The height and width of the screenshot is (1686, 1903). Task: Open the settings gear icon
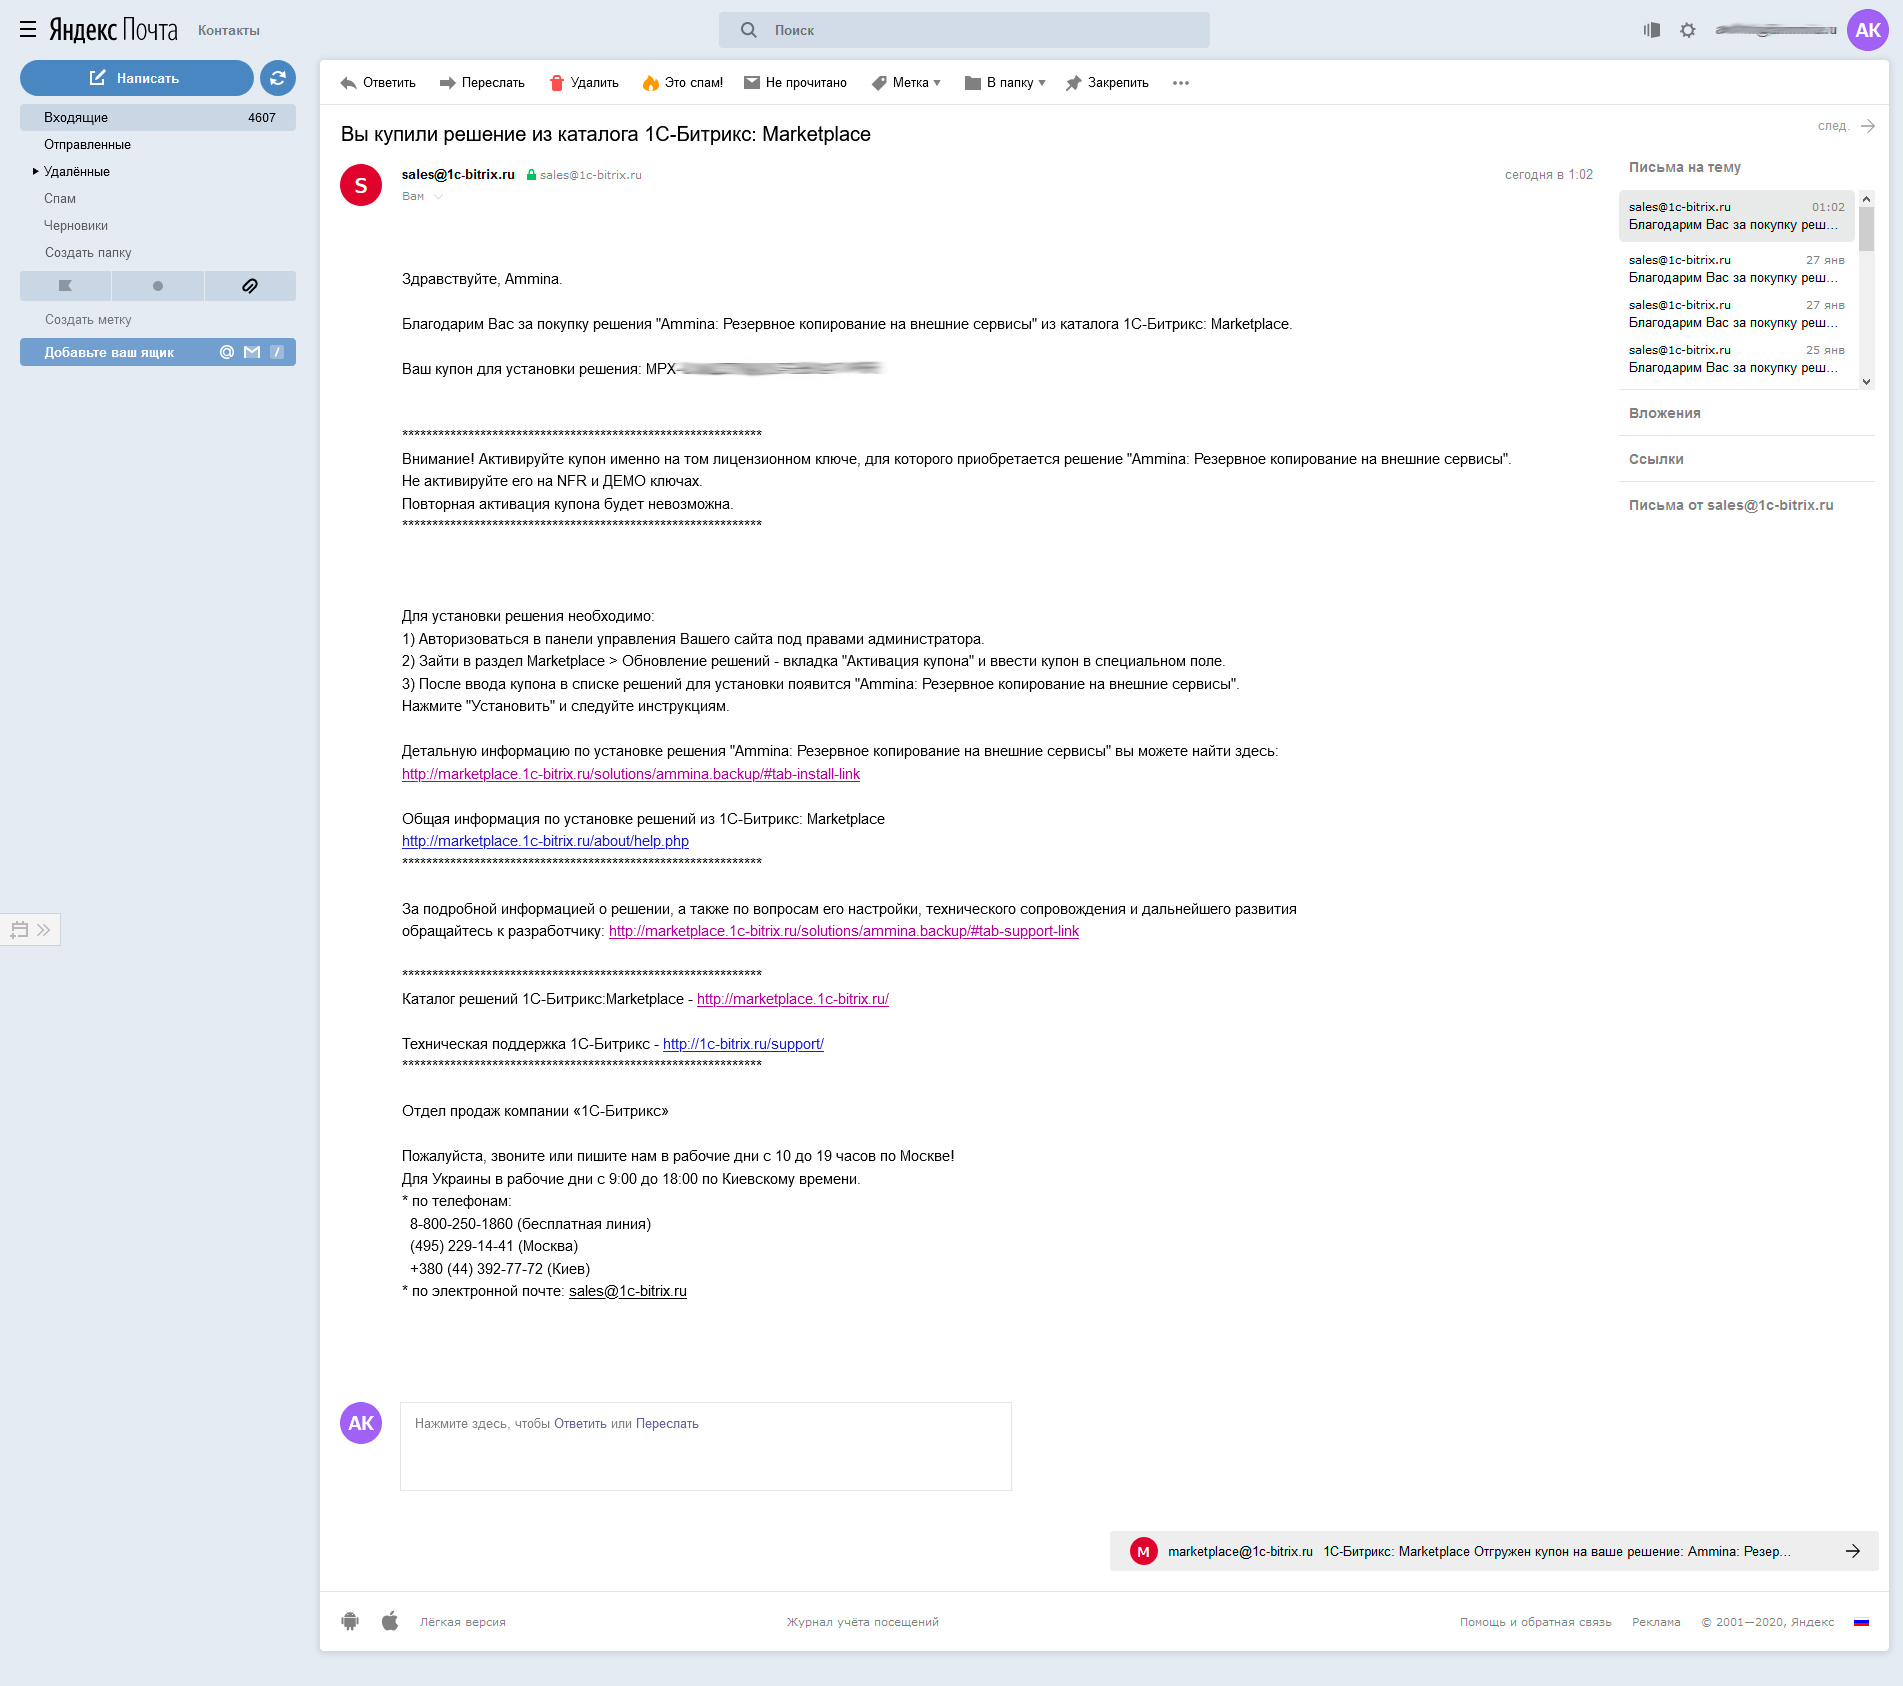click(x=1688, y=30)
